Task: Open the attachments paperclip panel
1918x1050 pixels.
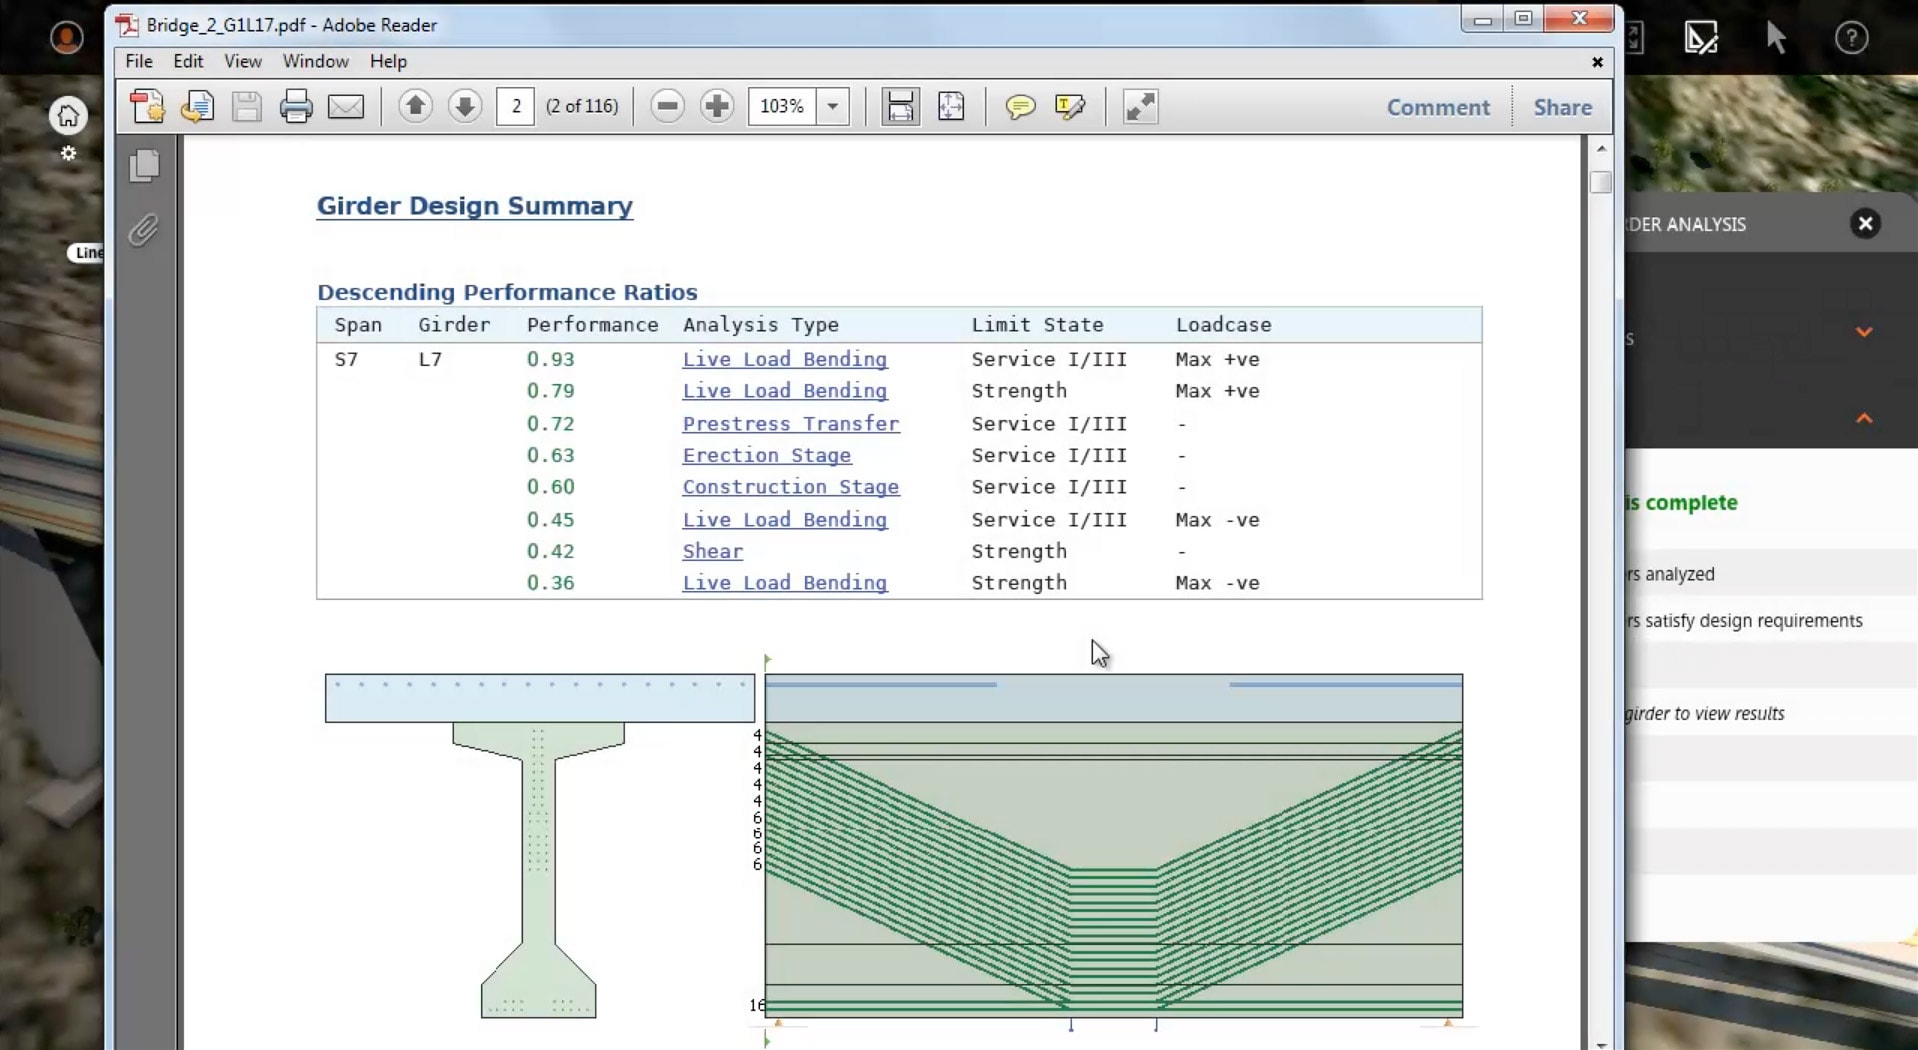Action: (144, 231)
